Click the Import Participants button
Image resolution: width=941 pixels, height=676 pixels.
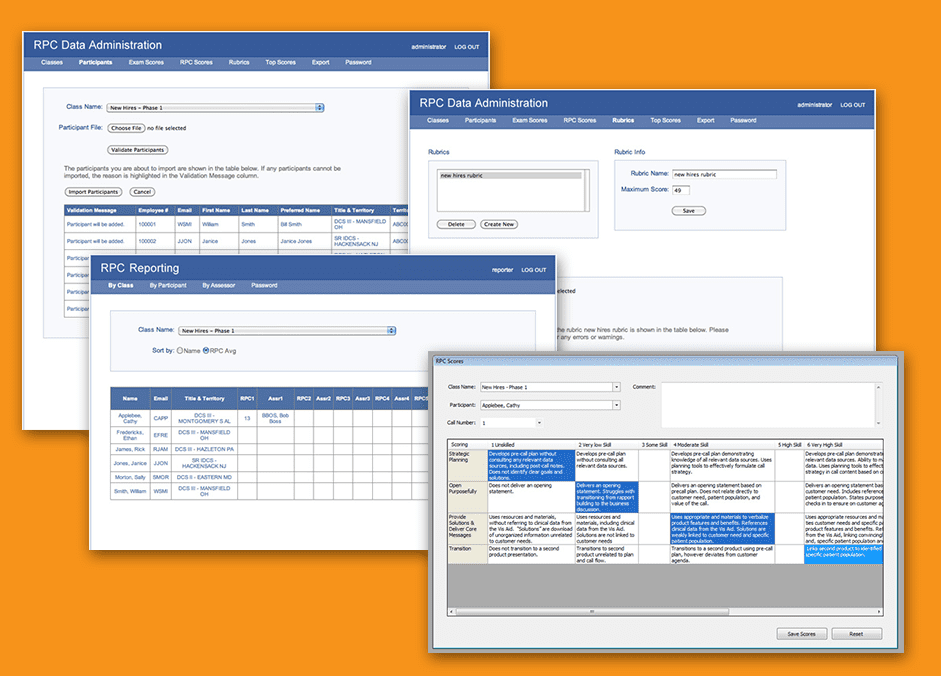click(x=93, y=192)
